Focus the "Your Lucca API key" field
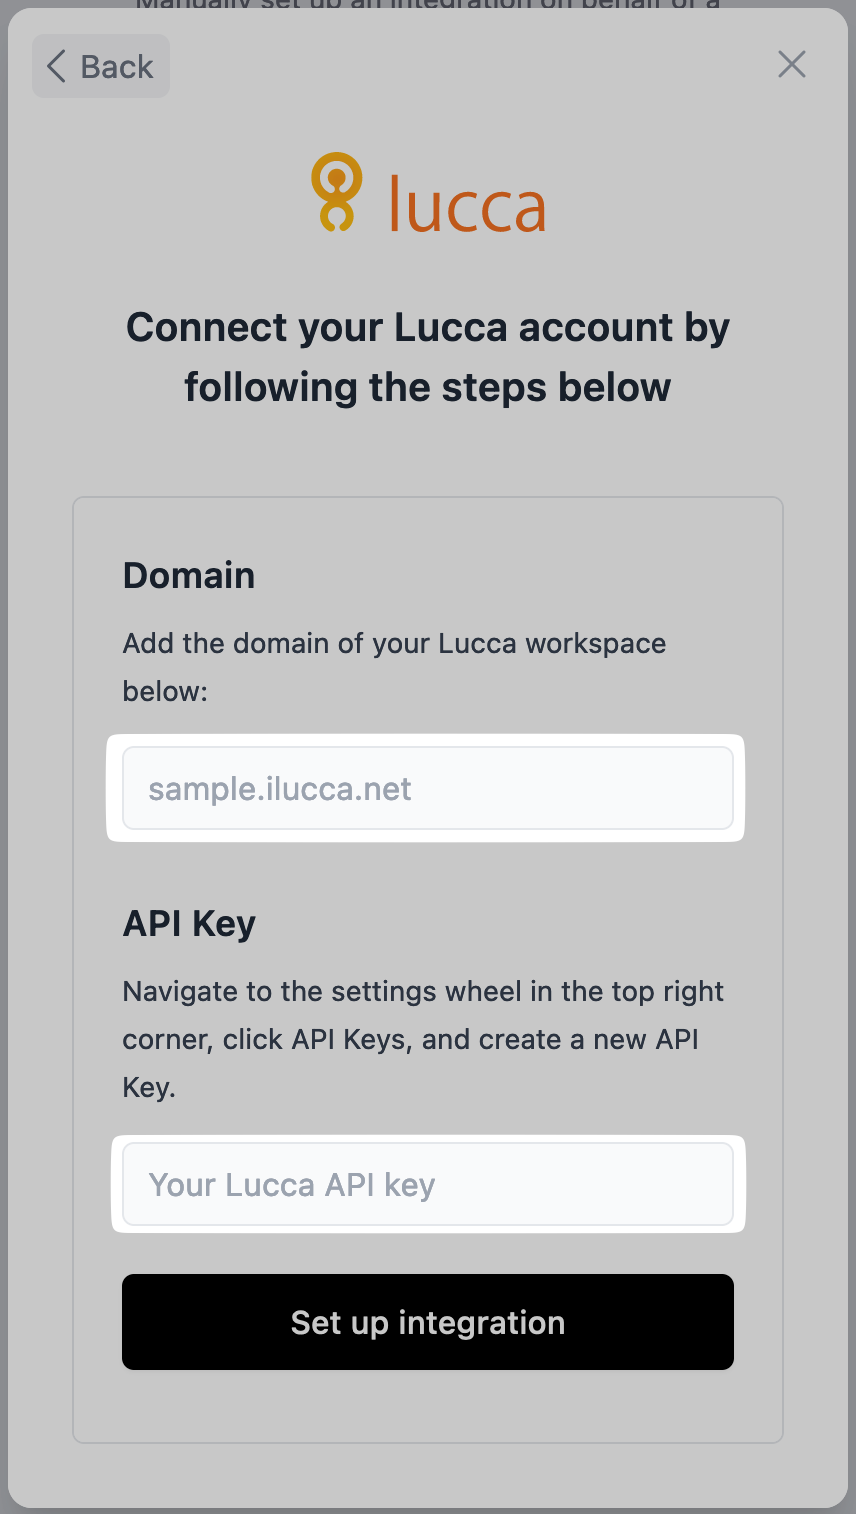 point(428,1184)
